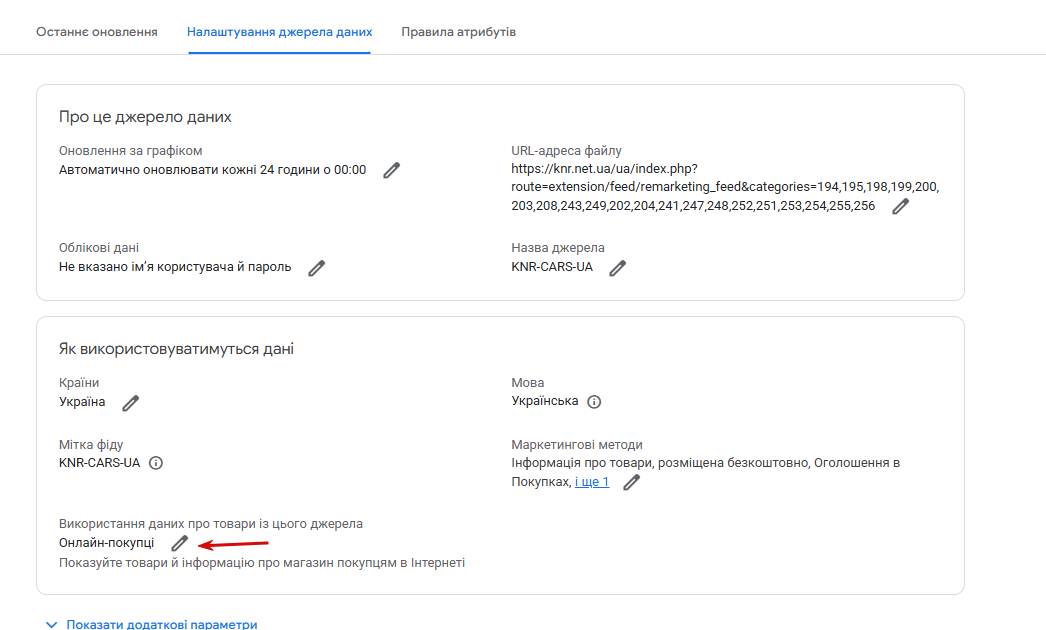1046x630 pixels.
Task: Click the Як використовуватимуться дані heading
Action: (x=176, y=349)
